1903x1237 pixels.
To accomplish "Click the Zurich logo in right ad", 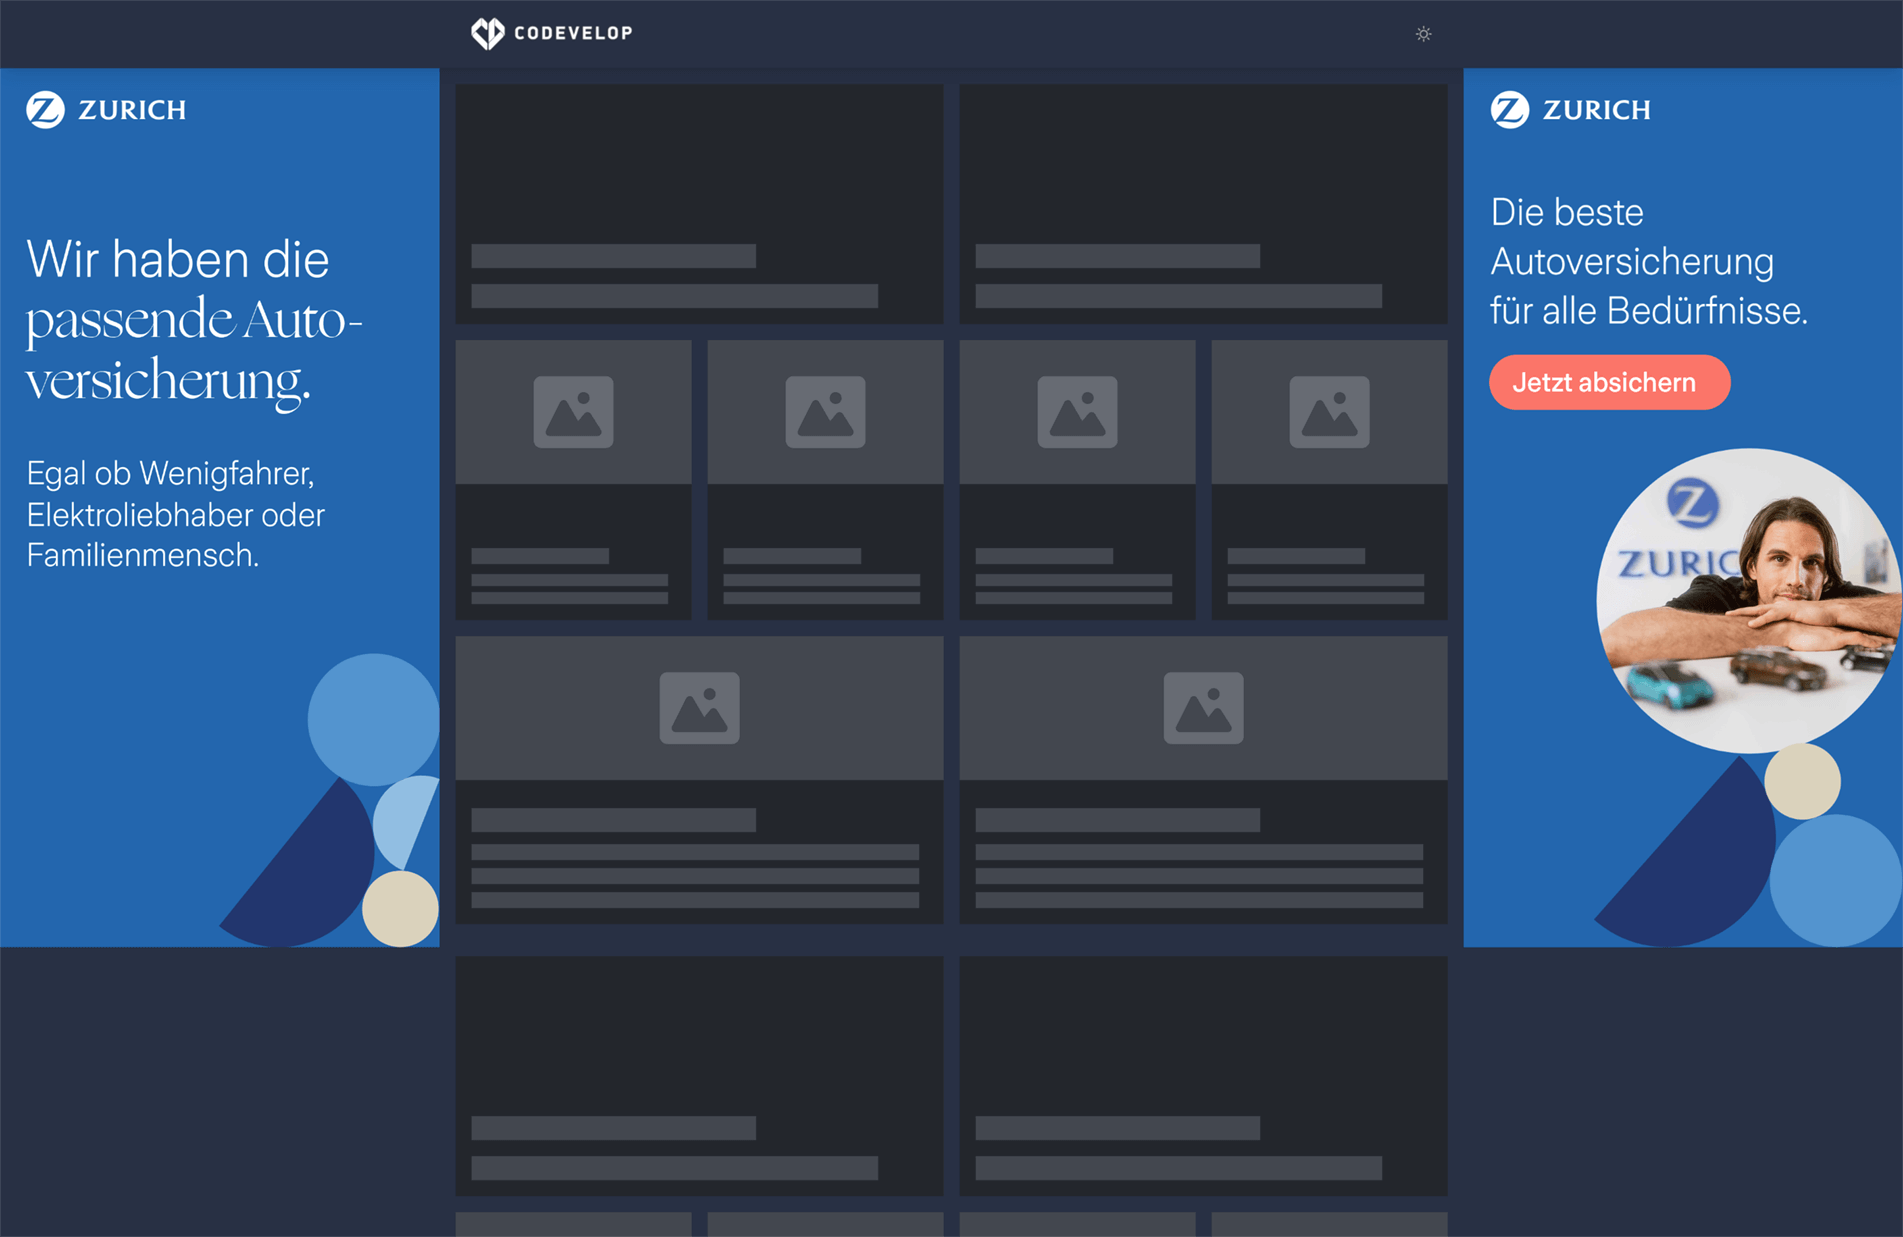I will (1570, 109).
